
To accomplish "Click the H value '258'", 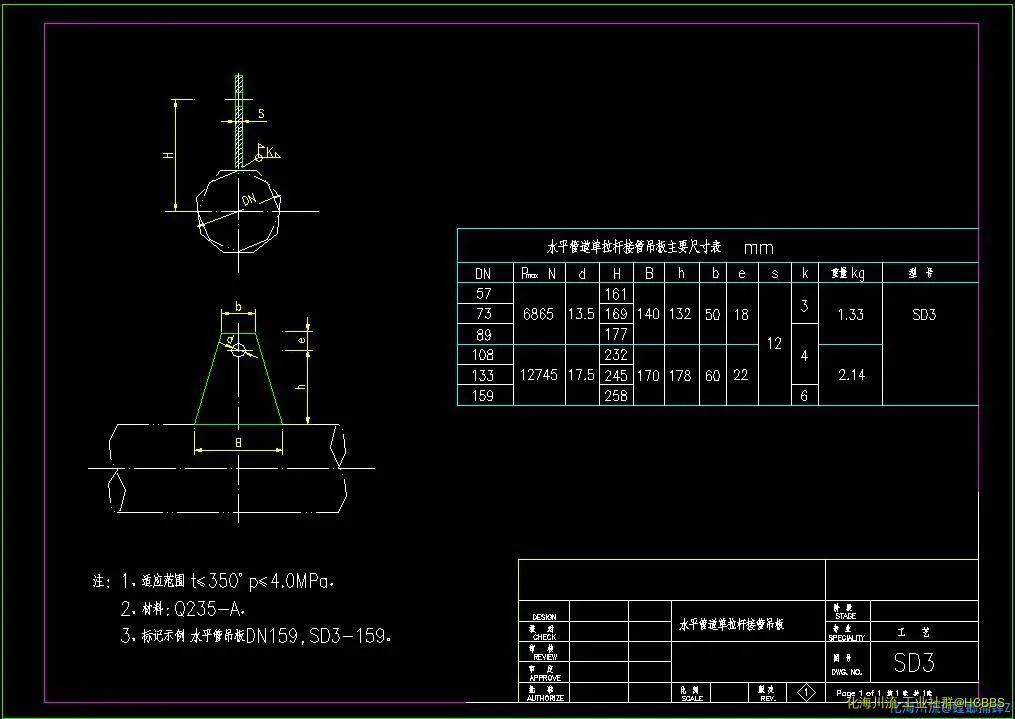I will click(x=616, y=395).
